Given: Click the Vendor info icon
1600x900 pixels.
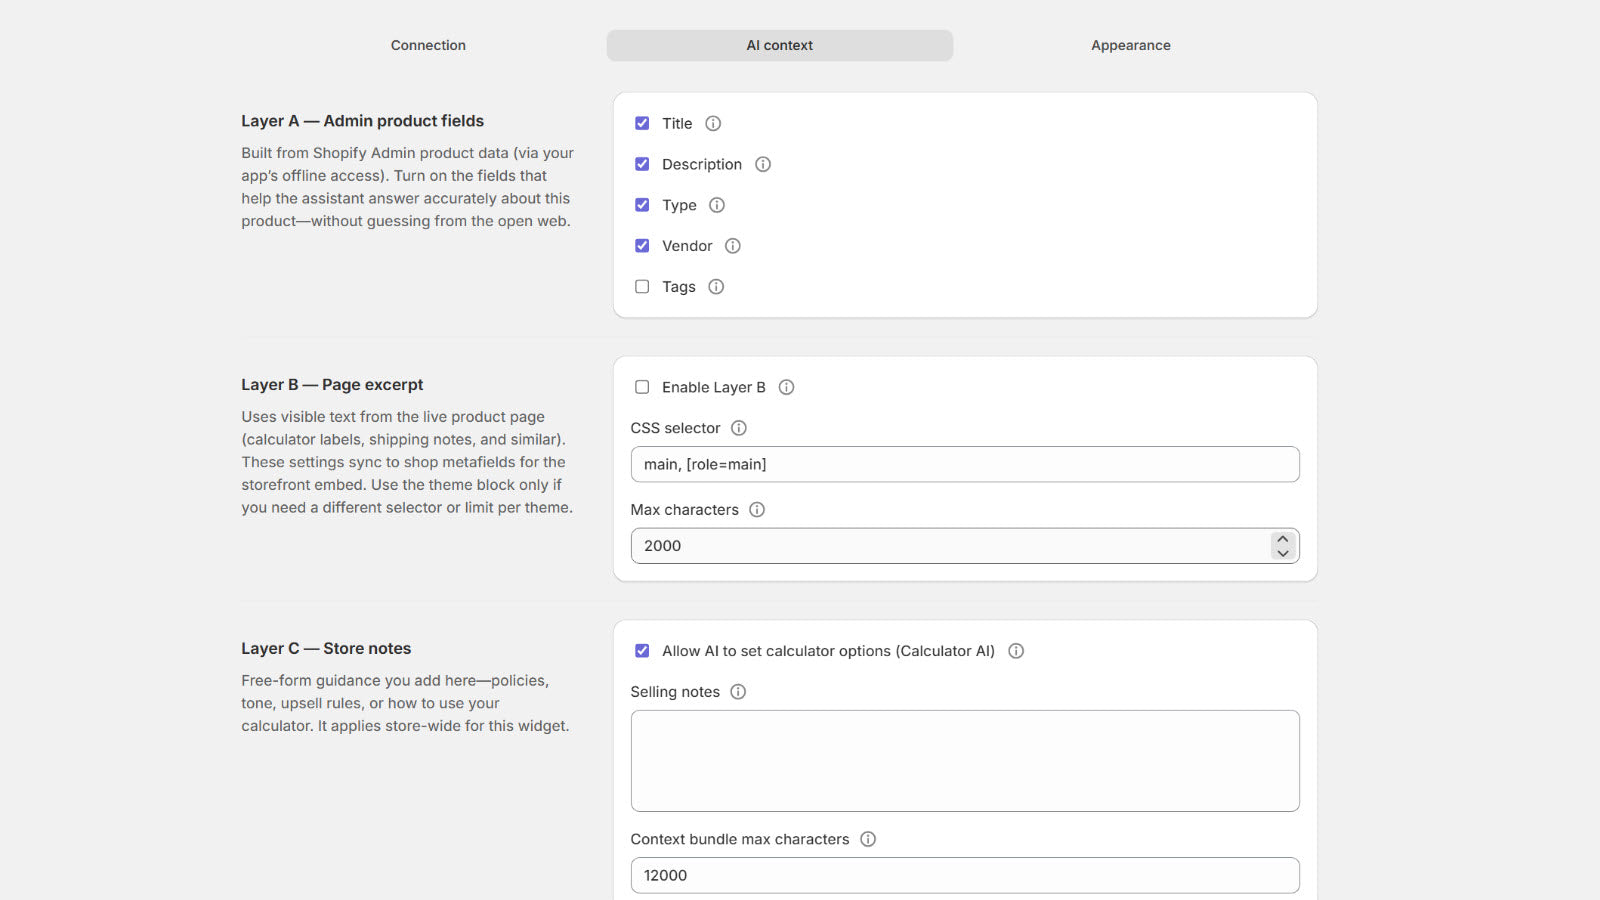Looking at the screenshot, I should (733, 246).
